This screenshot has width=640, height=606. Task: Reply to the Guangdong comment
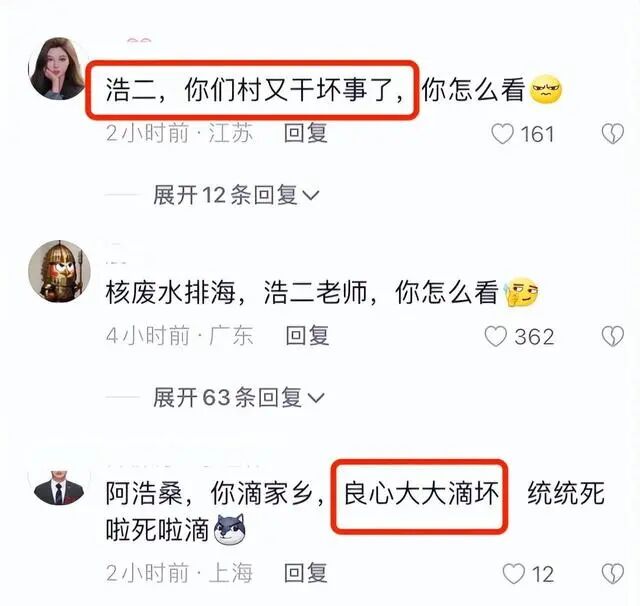pos(307,336)
